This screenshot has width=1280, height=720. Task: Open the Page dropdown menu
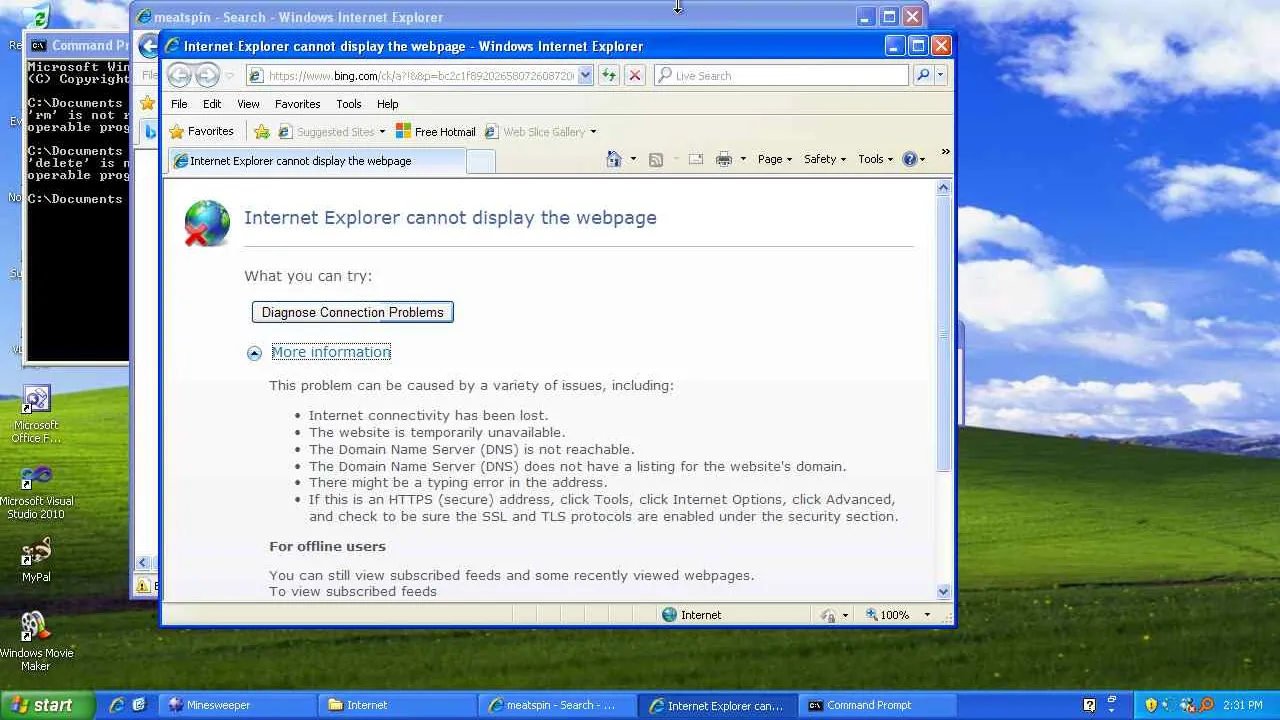775,159
